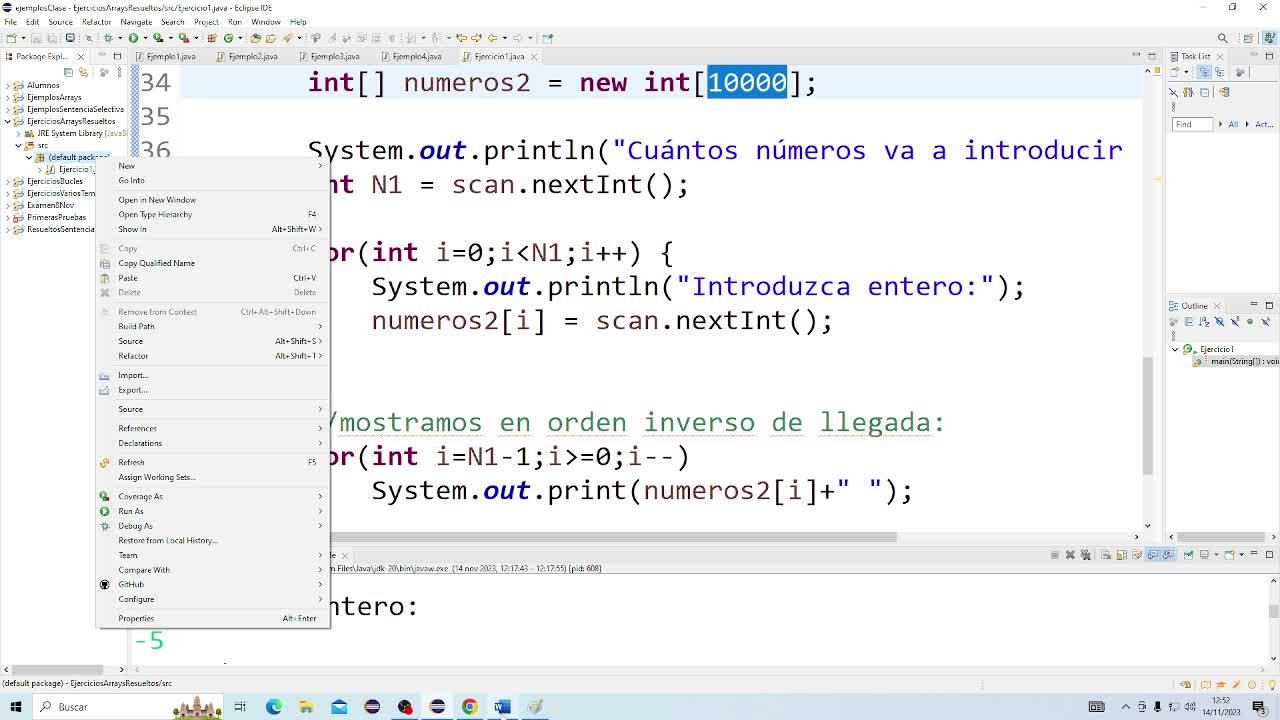Open the Build Path submenu
Image resolution: width=1280 pixels, height=720 pixels.
(x=213, y=326)
